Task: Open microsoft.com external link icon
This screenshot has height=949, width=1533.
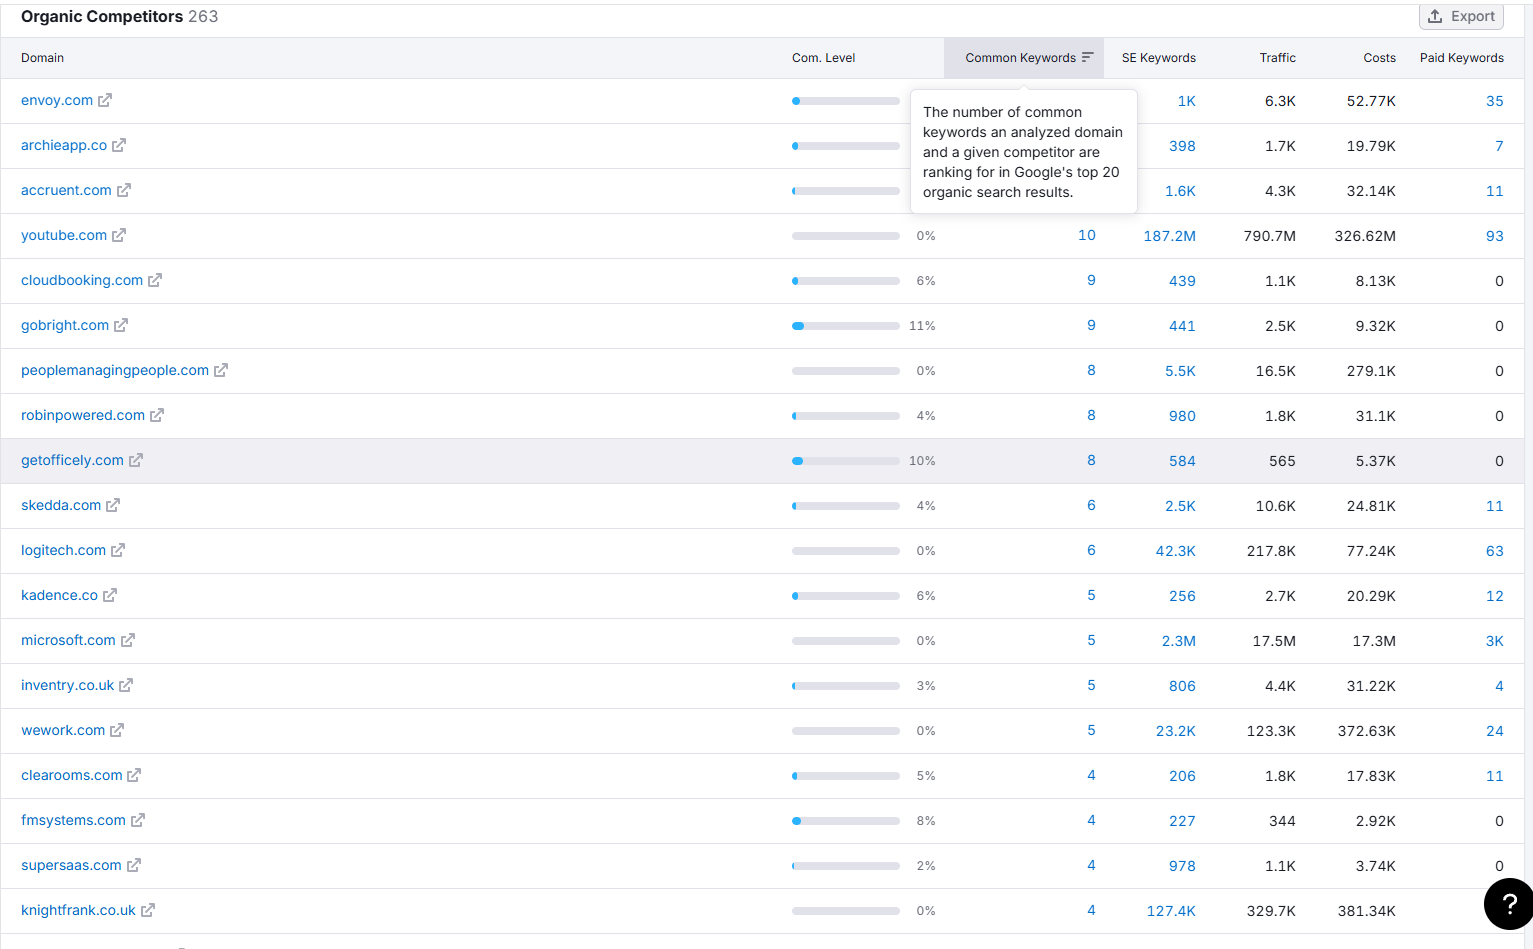Action: [x=128, y=640]
